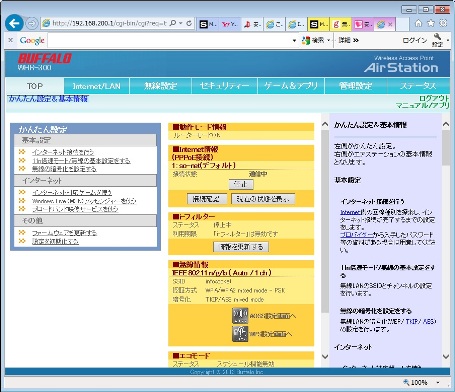Viewport: 455px width, 392px height.
Task: Click the Google toolbar search input field
Action: coord(169,41)
